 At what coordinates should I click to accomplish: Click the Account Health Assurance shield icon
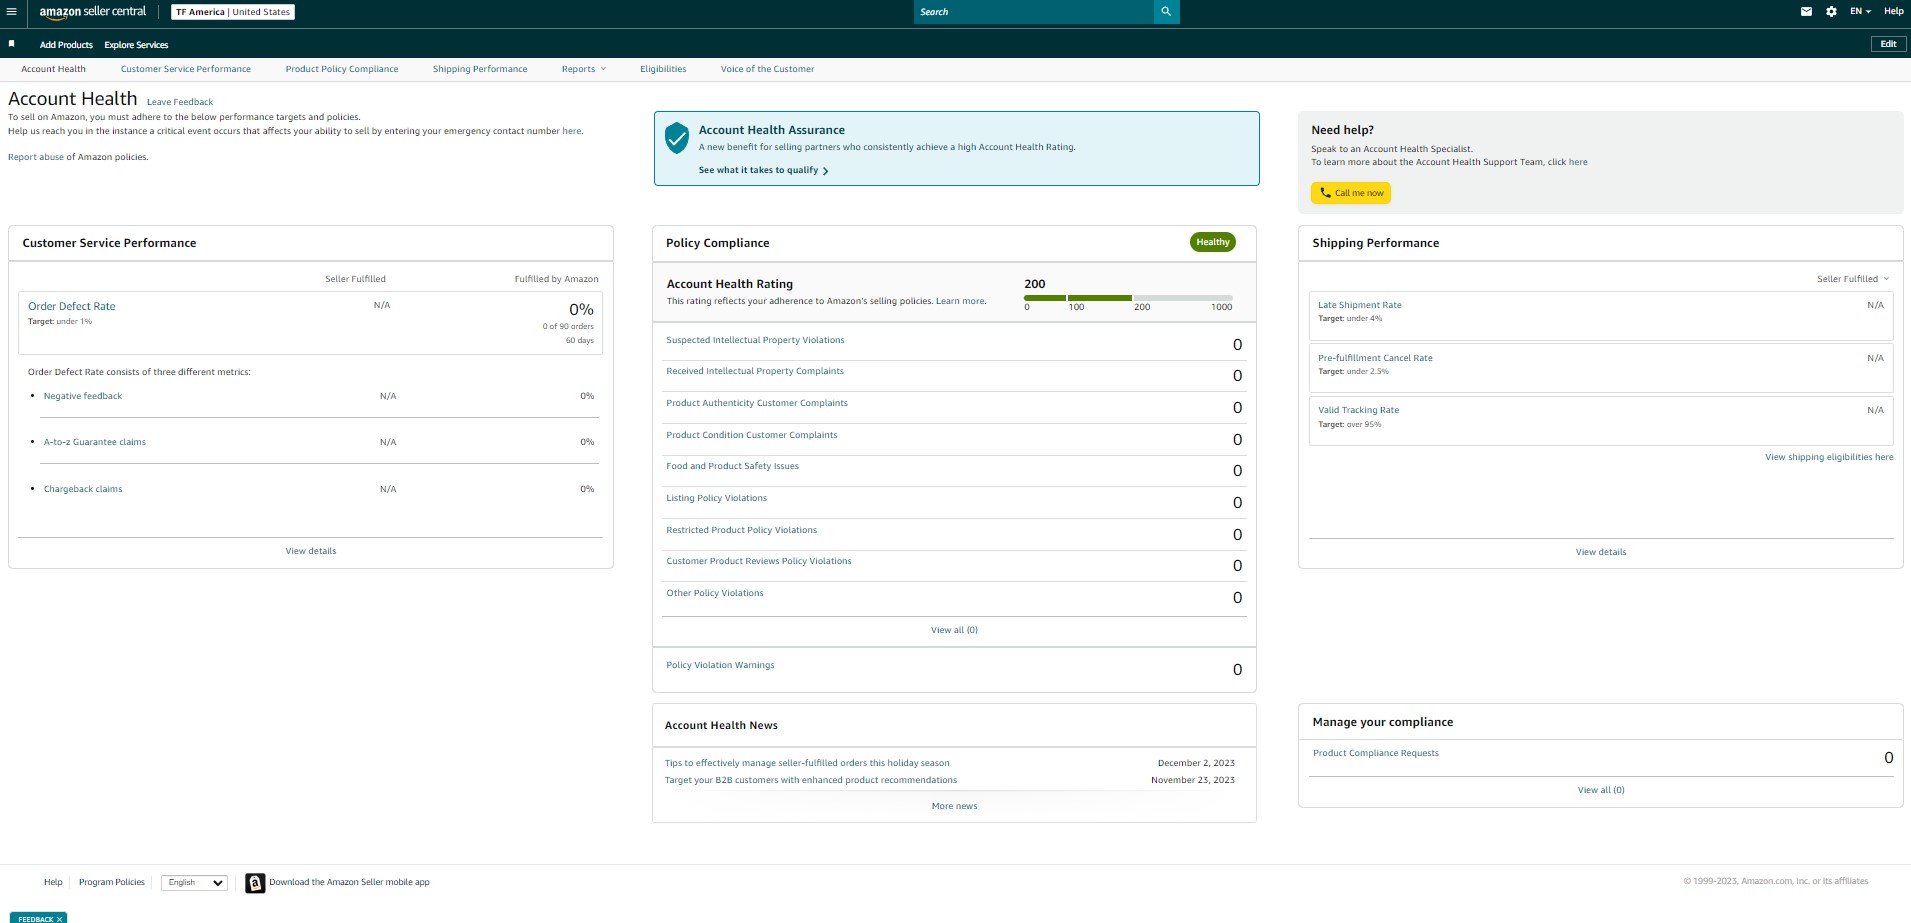pos(677,138)
